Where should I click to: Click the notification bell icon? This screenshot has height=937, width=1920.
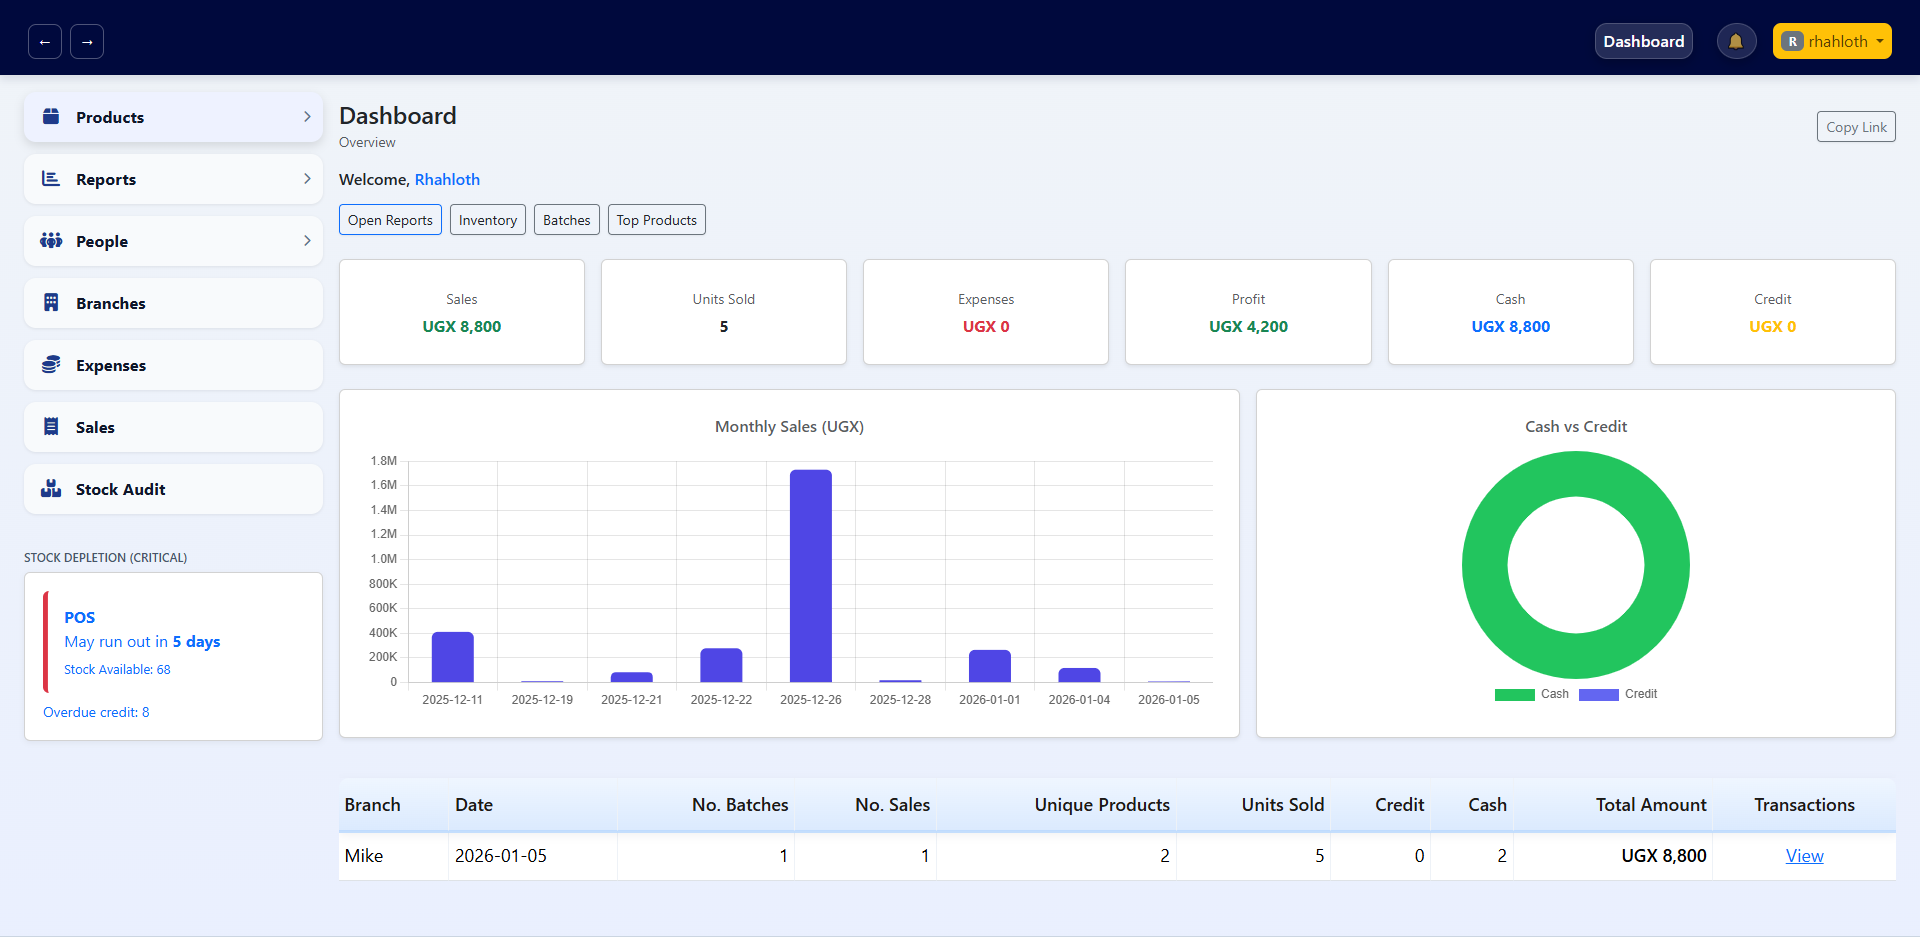[1736, 41]
